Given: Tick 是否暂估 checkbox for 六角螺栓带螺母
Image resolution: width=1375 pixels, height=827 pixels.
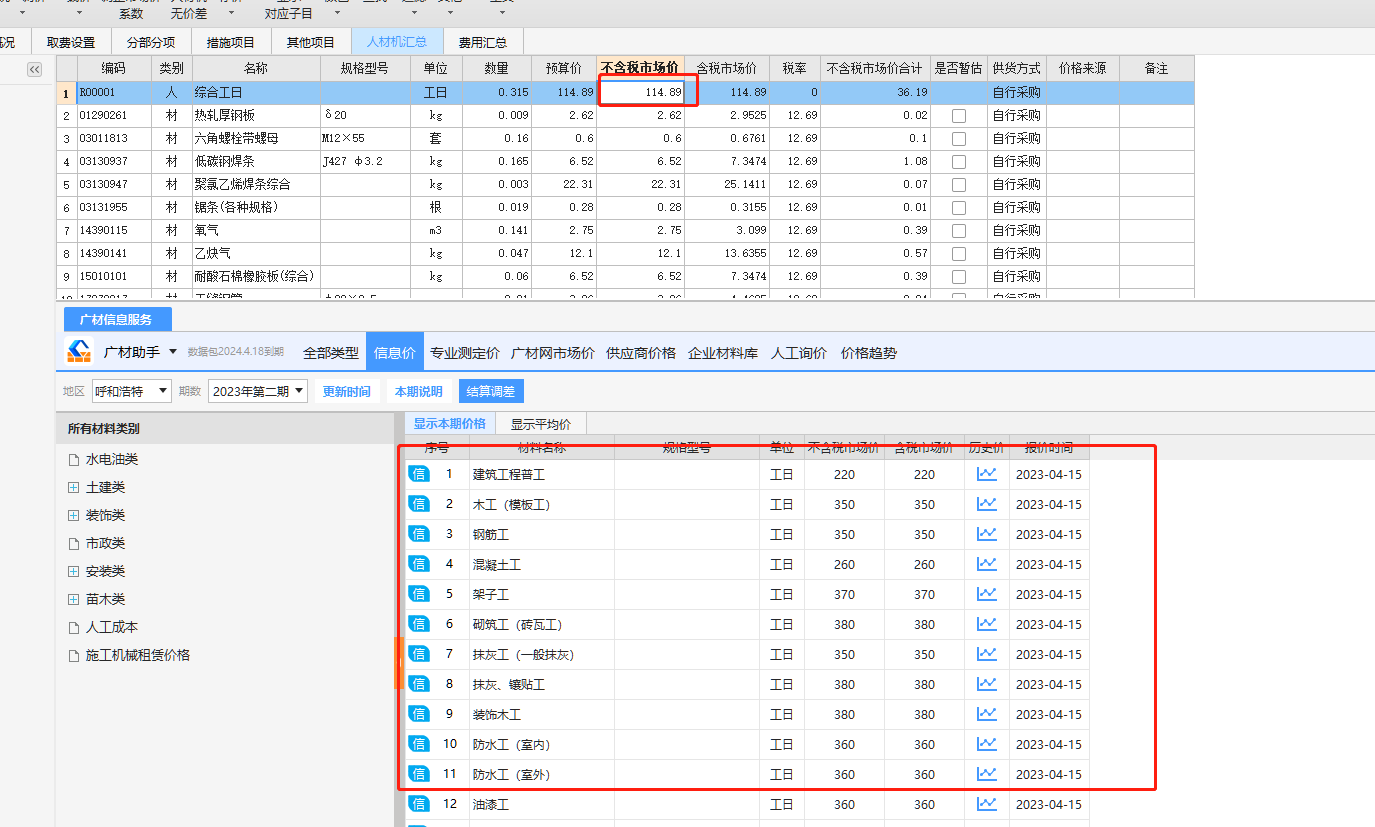Looking at the screenshot, I should 959,139.
